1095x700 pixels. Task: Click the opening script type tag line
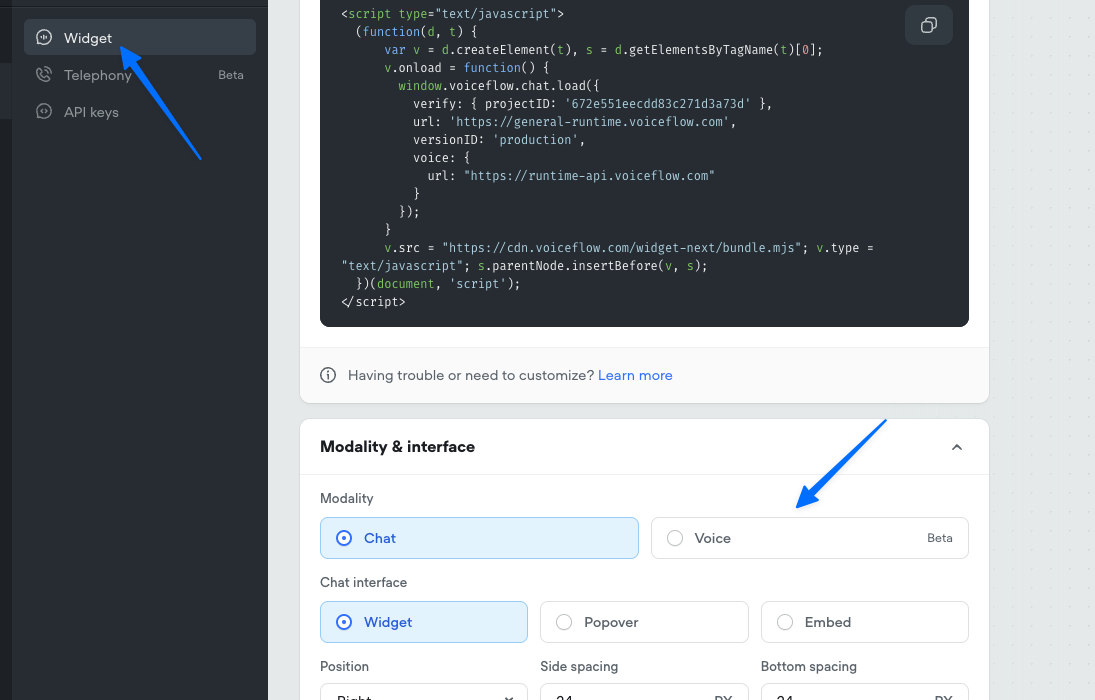pos(453,13)
